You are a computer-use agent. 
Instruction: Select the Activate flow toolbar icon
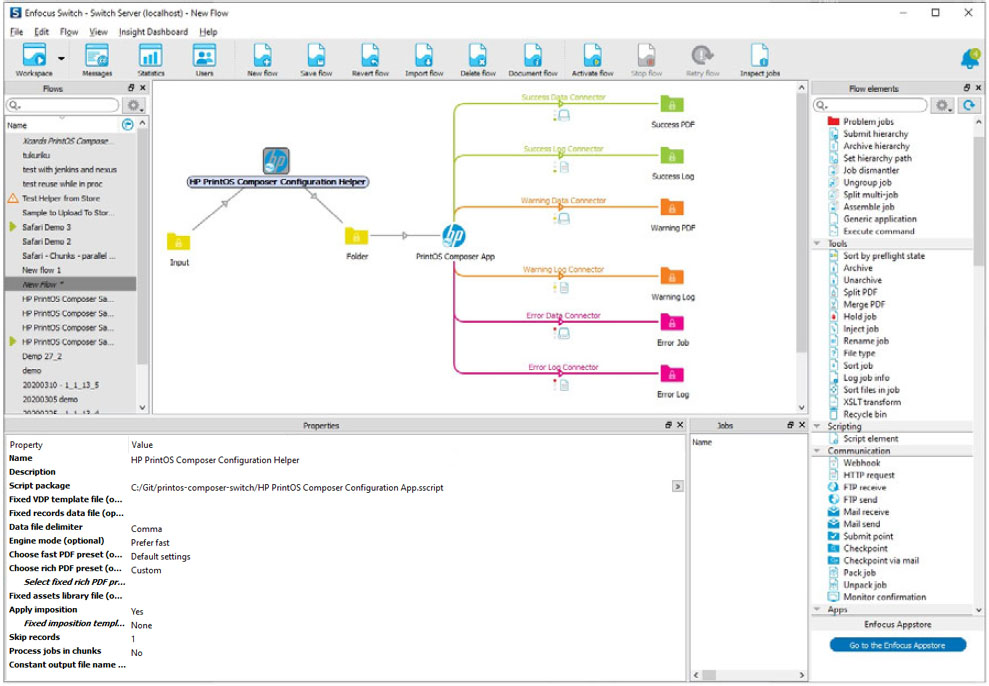point(592,57)
